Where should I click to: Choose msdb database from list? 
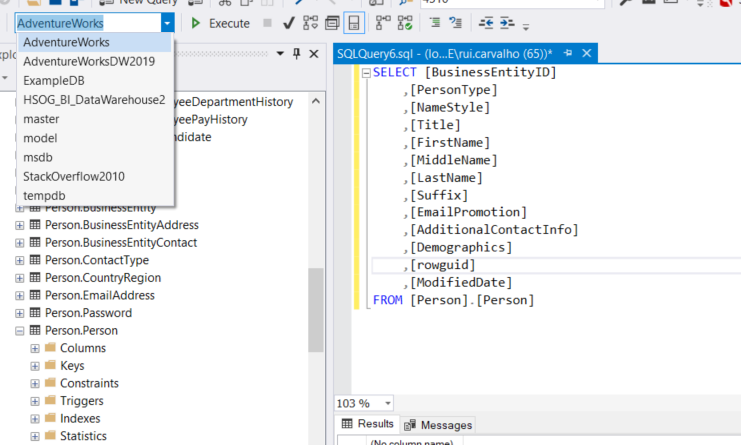(x=95, y=157)
